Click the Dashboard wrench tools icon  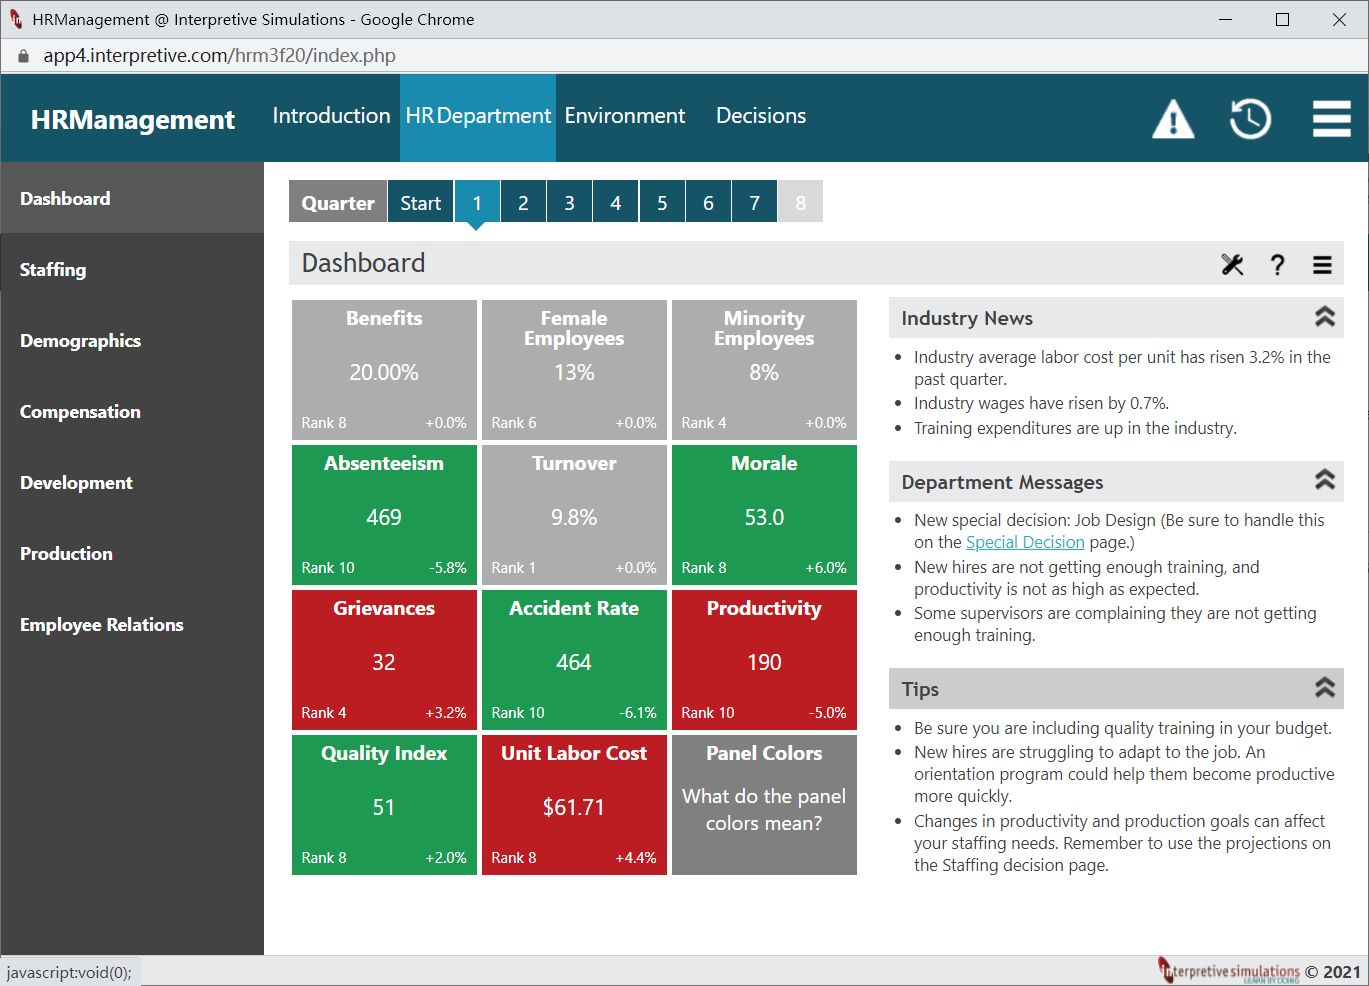pos(1232,264)
